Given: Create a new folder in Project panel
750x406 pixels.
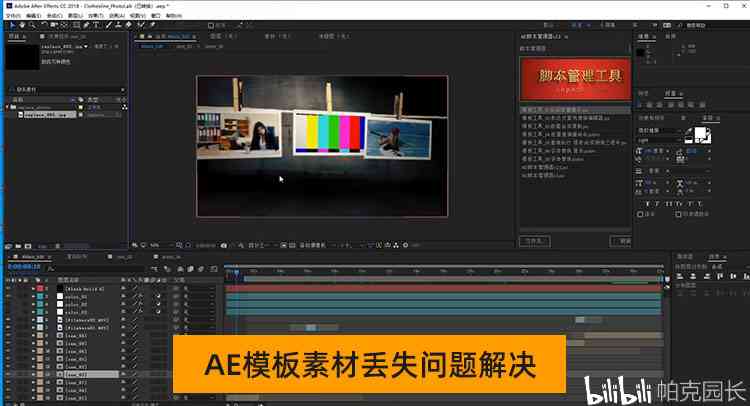Looking at the screenshot, I should pos(18,246).
